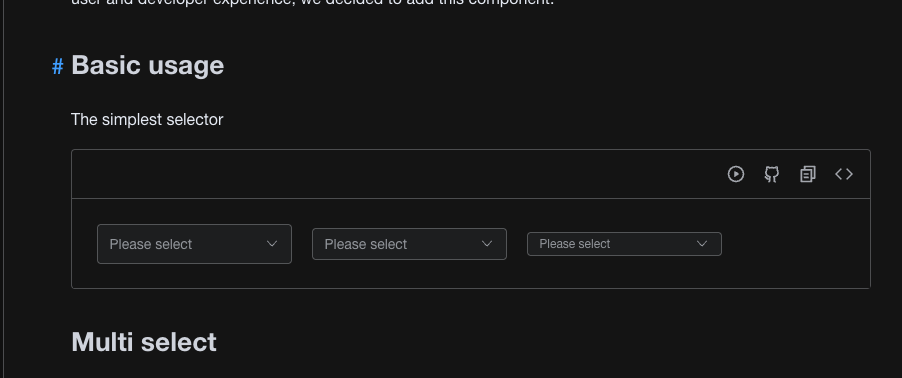Click placeholder text in the middle selector
Viewport: 902px width, 378px height.
[365, 244]
